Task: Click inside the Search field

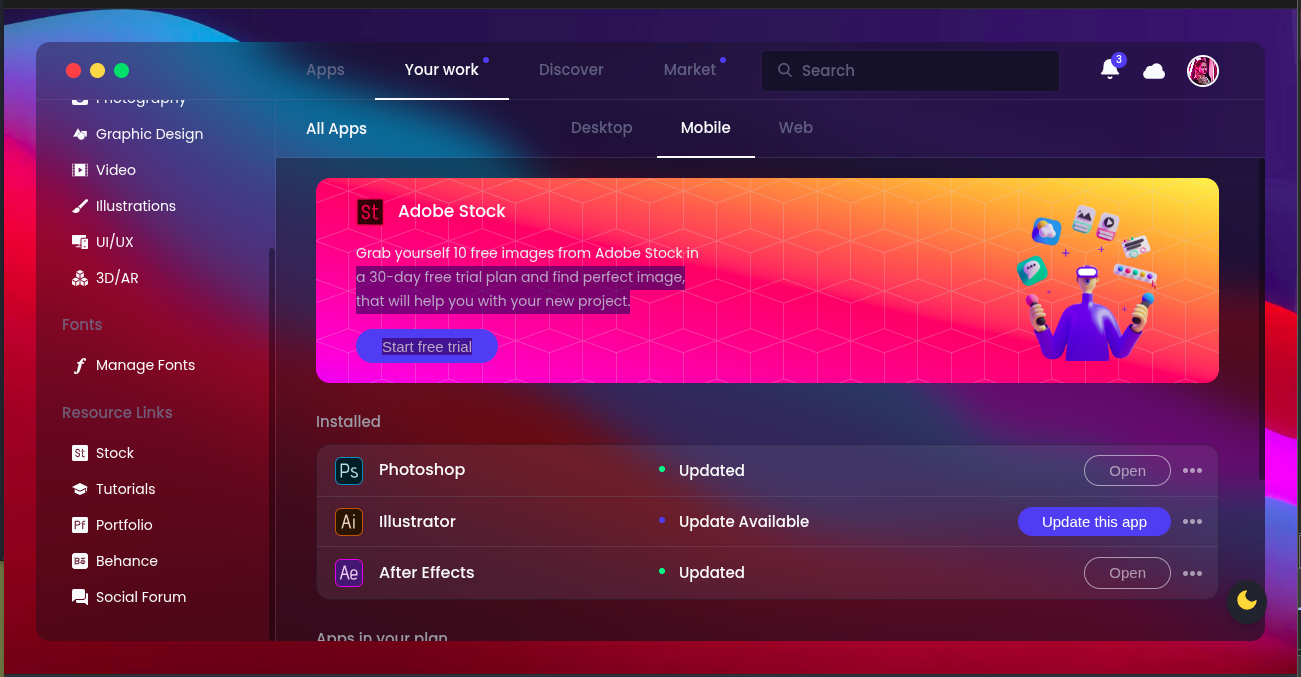Action: click(920, 71)
